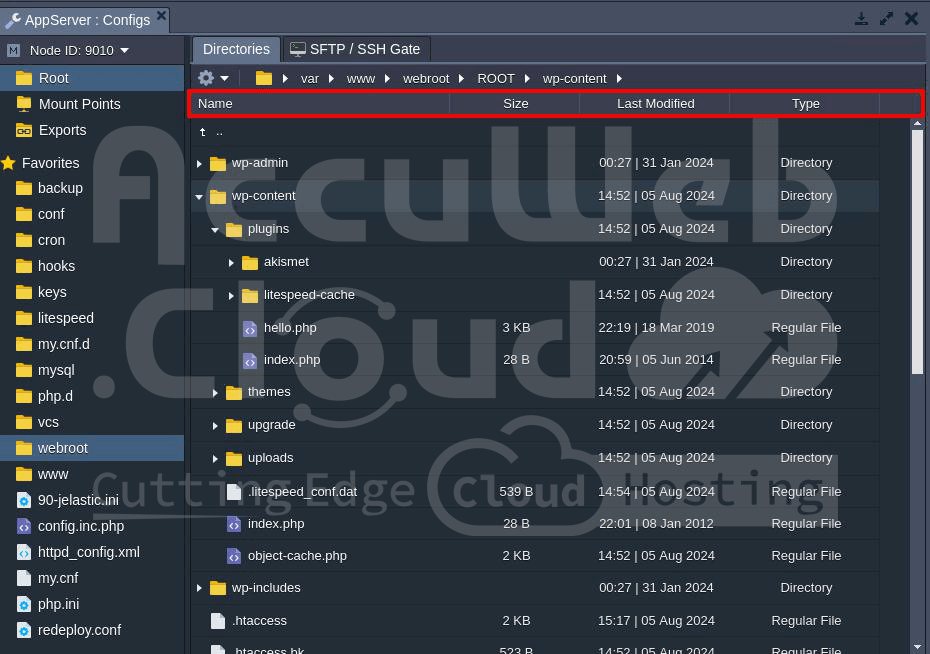Click the download icon in the title bar
Image resolution: width=930 pixels, height=654 pixels.
(861, 19)
